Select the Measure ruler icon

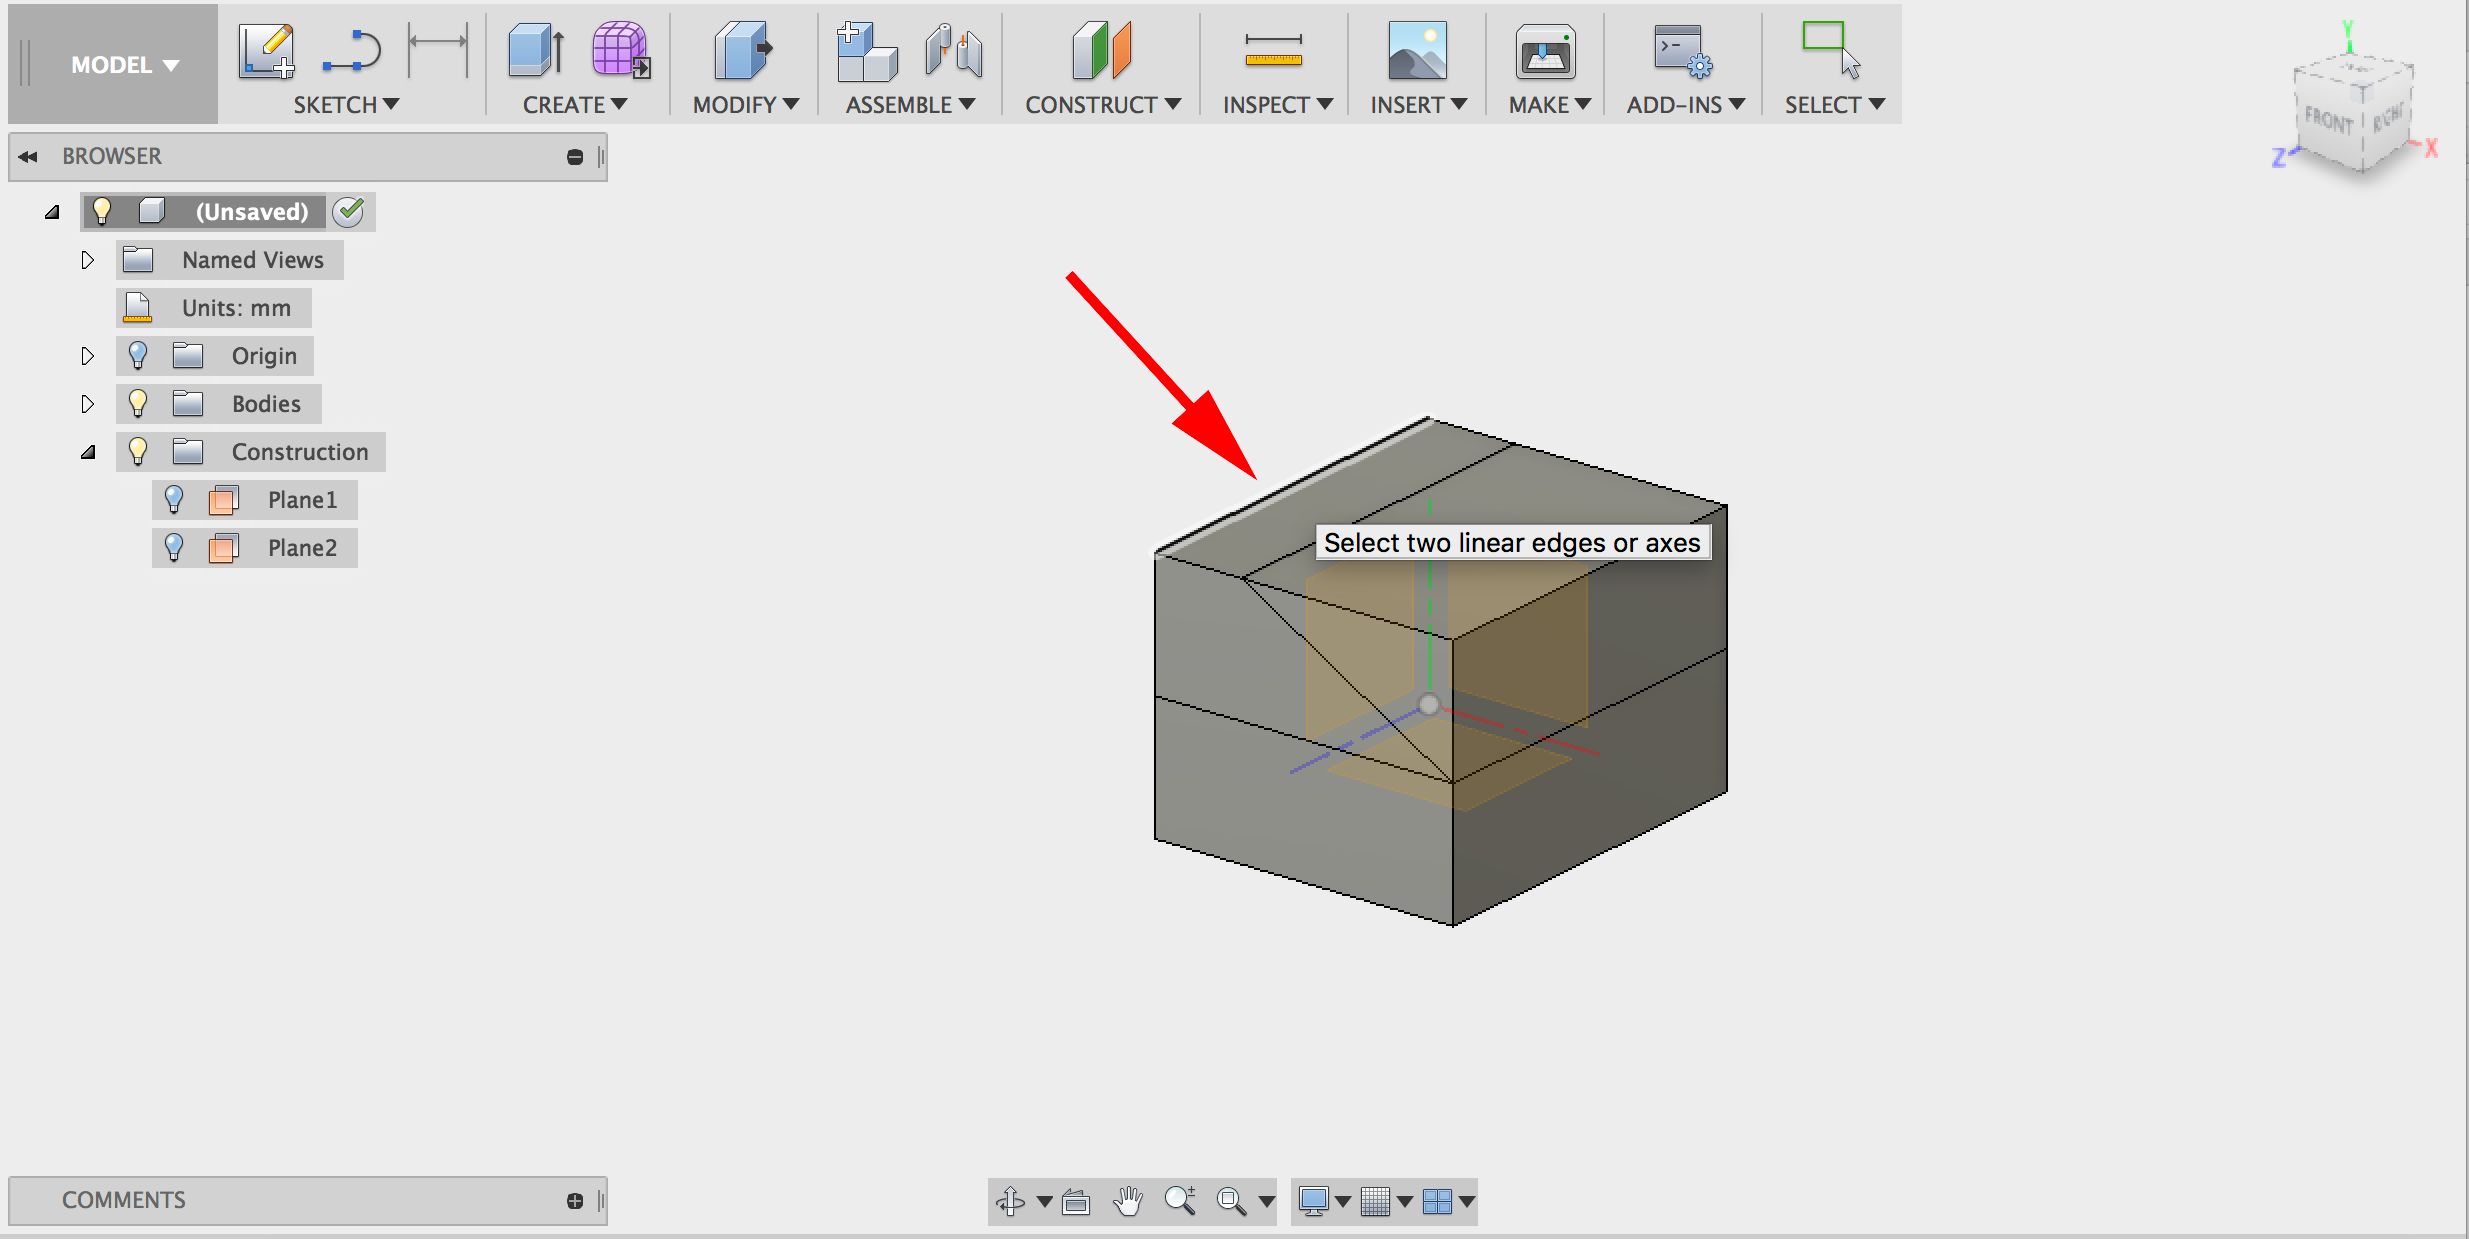pos(1273,51)
